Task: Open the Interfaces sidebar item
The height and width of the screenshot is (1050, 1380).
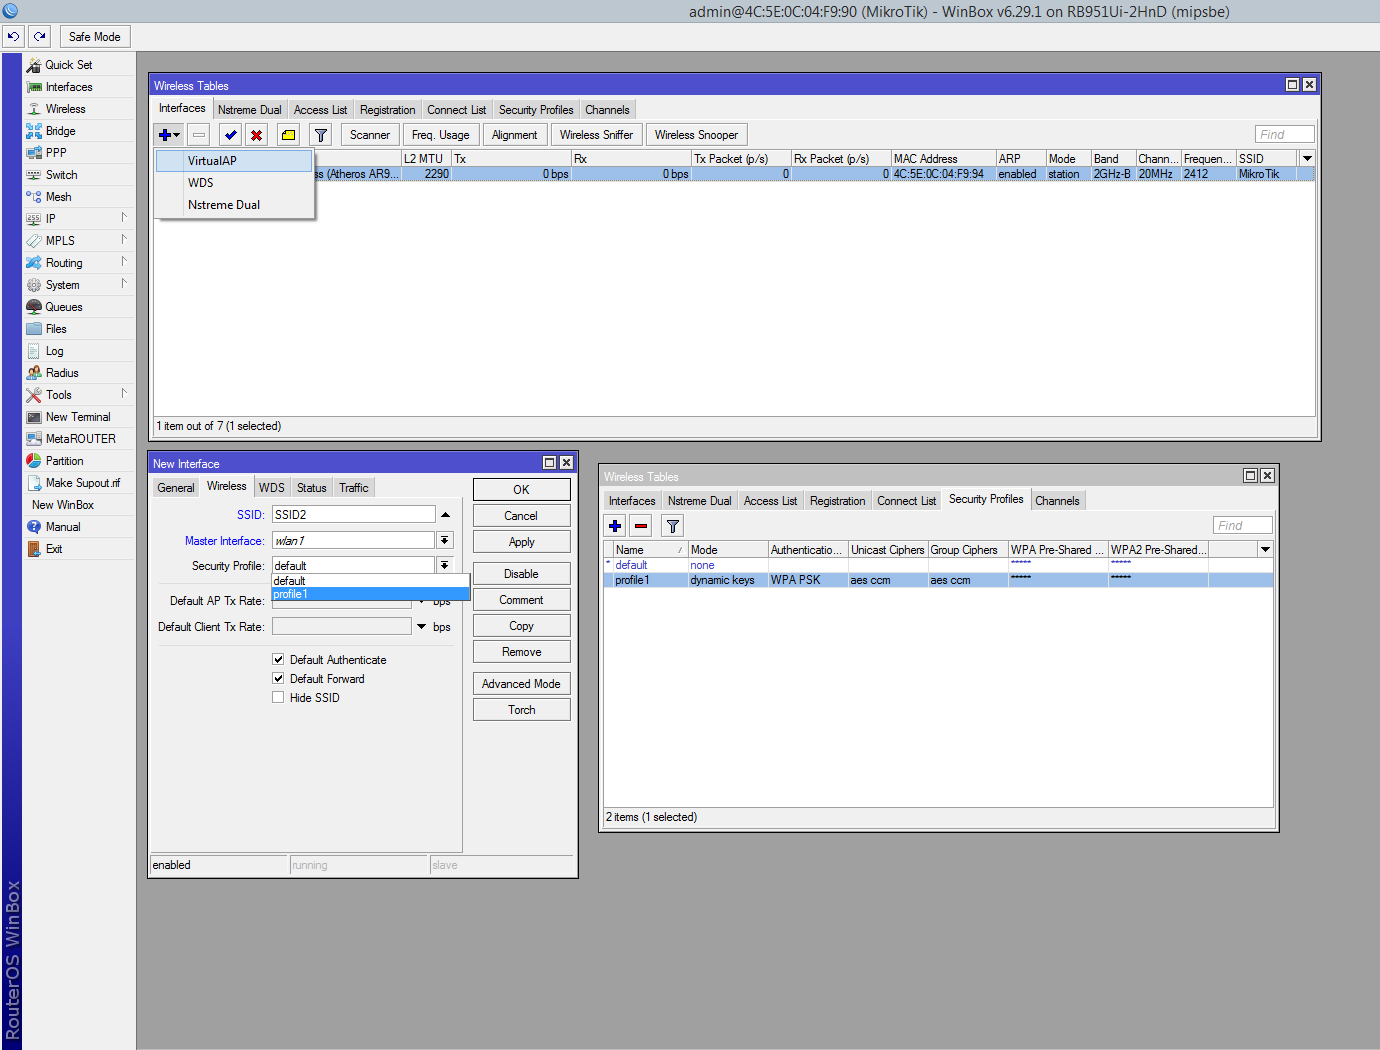Action: pyautogui.click(x=68, y=87)
